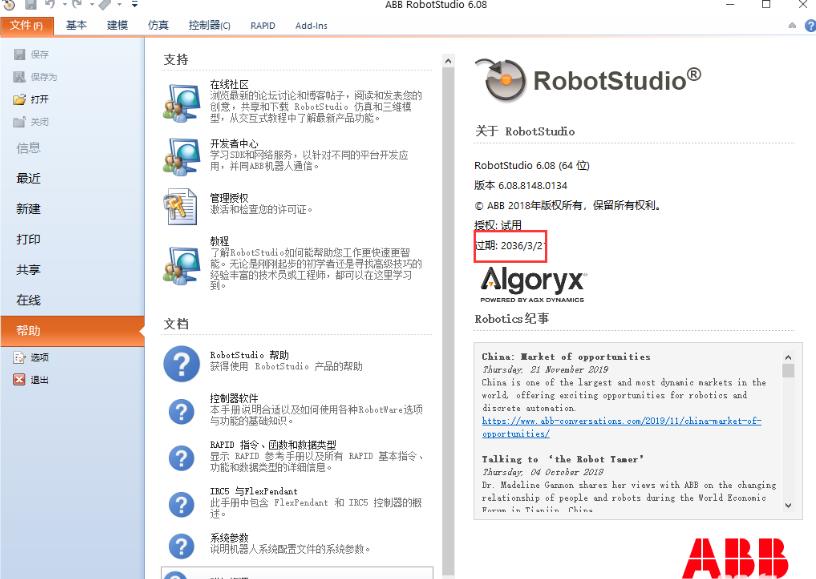
Task: Click the 管理授权 license icon
Action: pos(180,206)
